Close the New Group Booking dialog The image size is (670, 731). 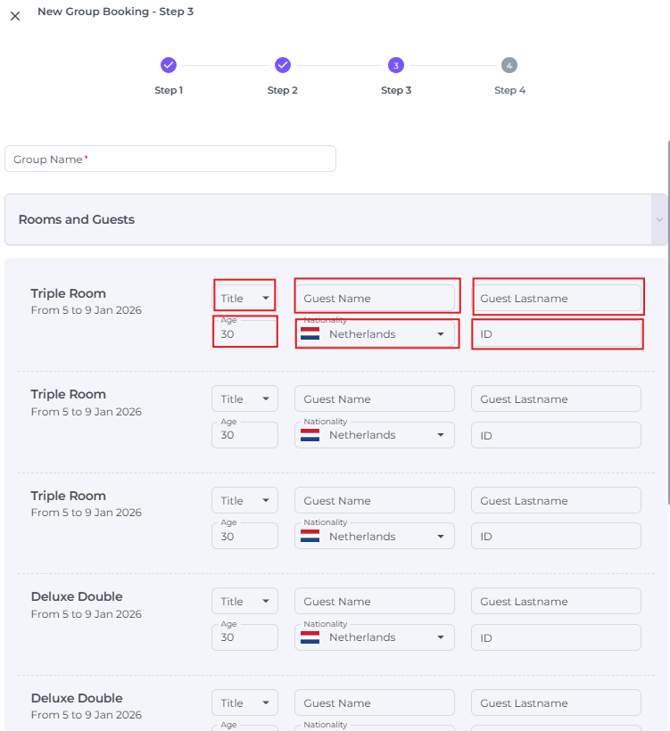[15, 16]
